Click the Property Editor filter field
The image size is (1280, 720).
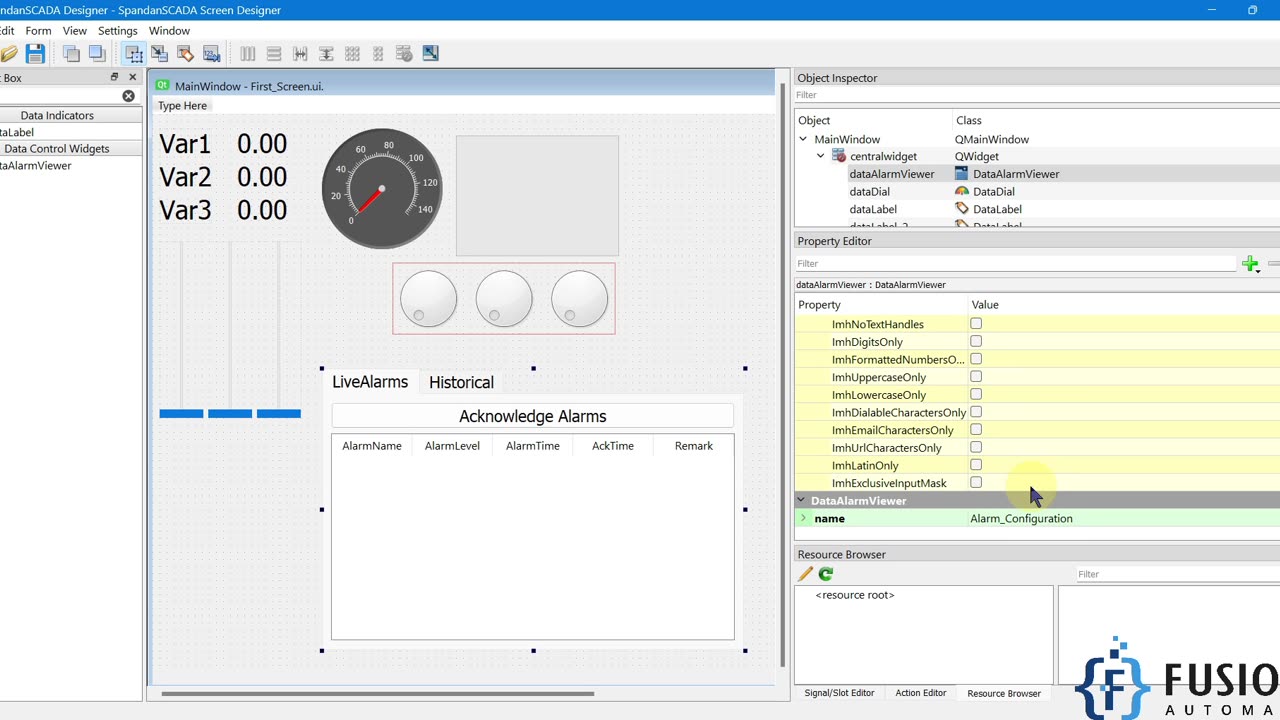coord(1015,264)
